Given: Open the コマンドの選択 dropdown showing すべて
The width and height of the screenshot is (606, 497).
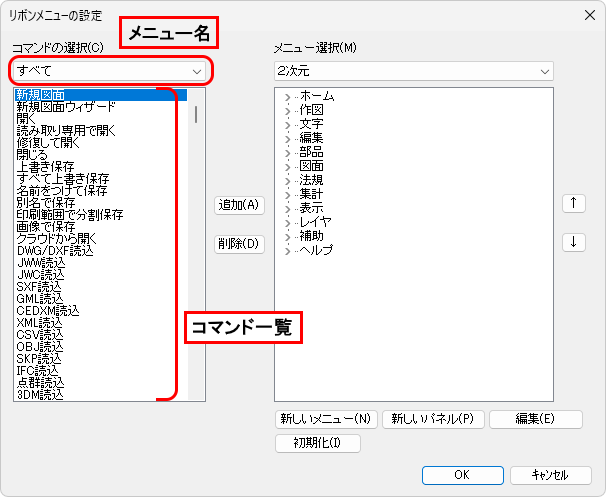Looking at the screenshot, I should point(110,71).
